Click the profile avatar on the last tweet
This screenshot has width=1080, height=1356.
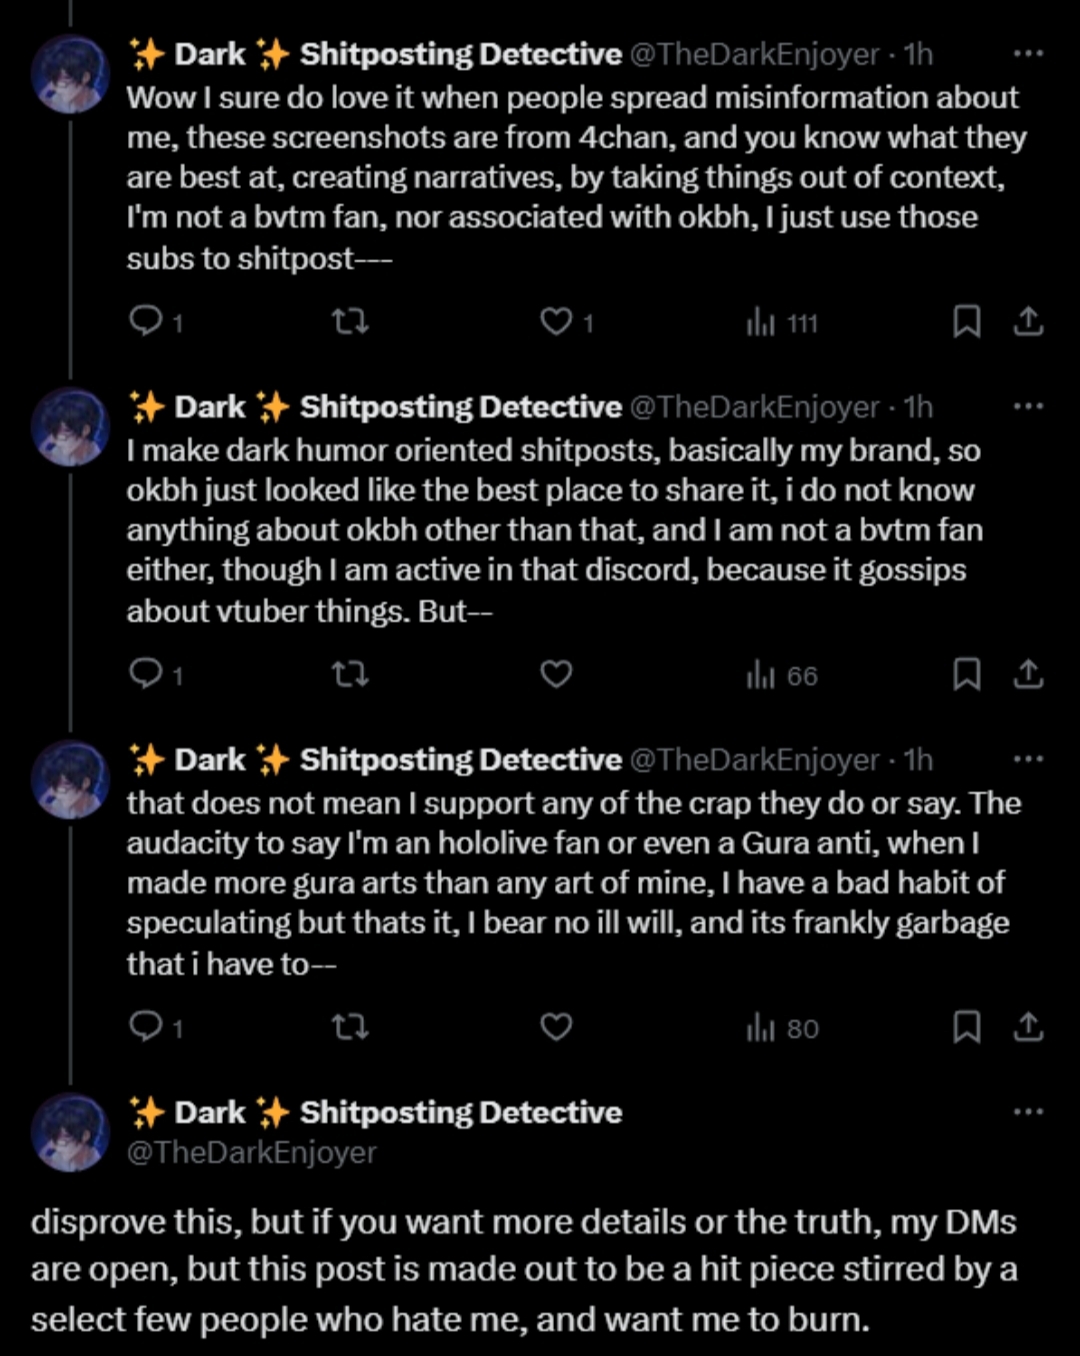[69, 1132]
